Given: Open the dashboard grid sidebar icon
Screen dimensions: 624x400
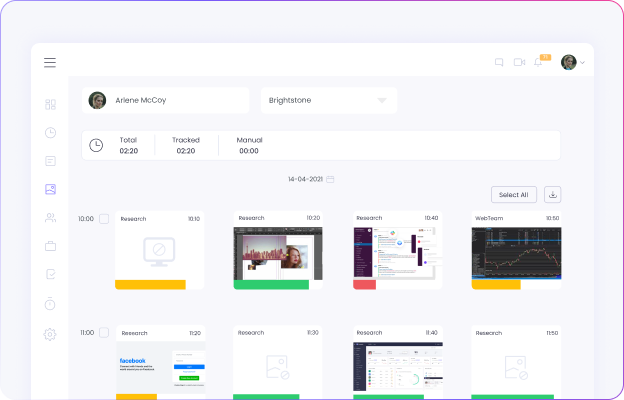Looking at the screenshot, I should click(51, 104).
